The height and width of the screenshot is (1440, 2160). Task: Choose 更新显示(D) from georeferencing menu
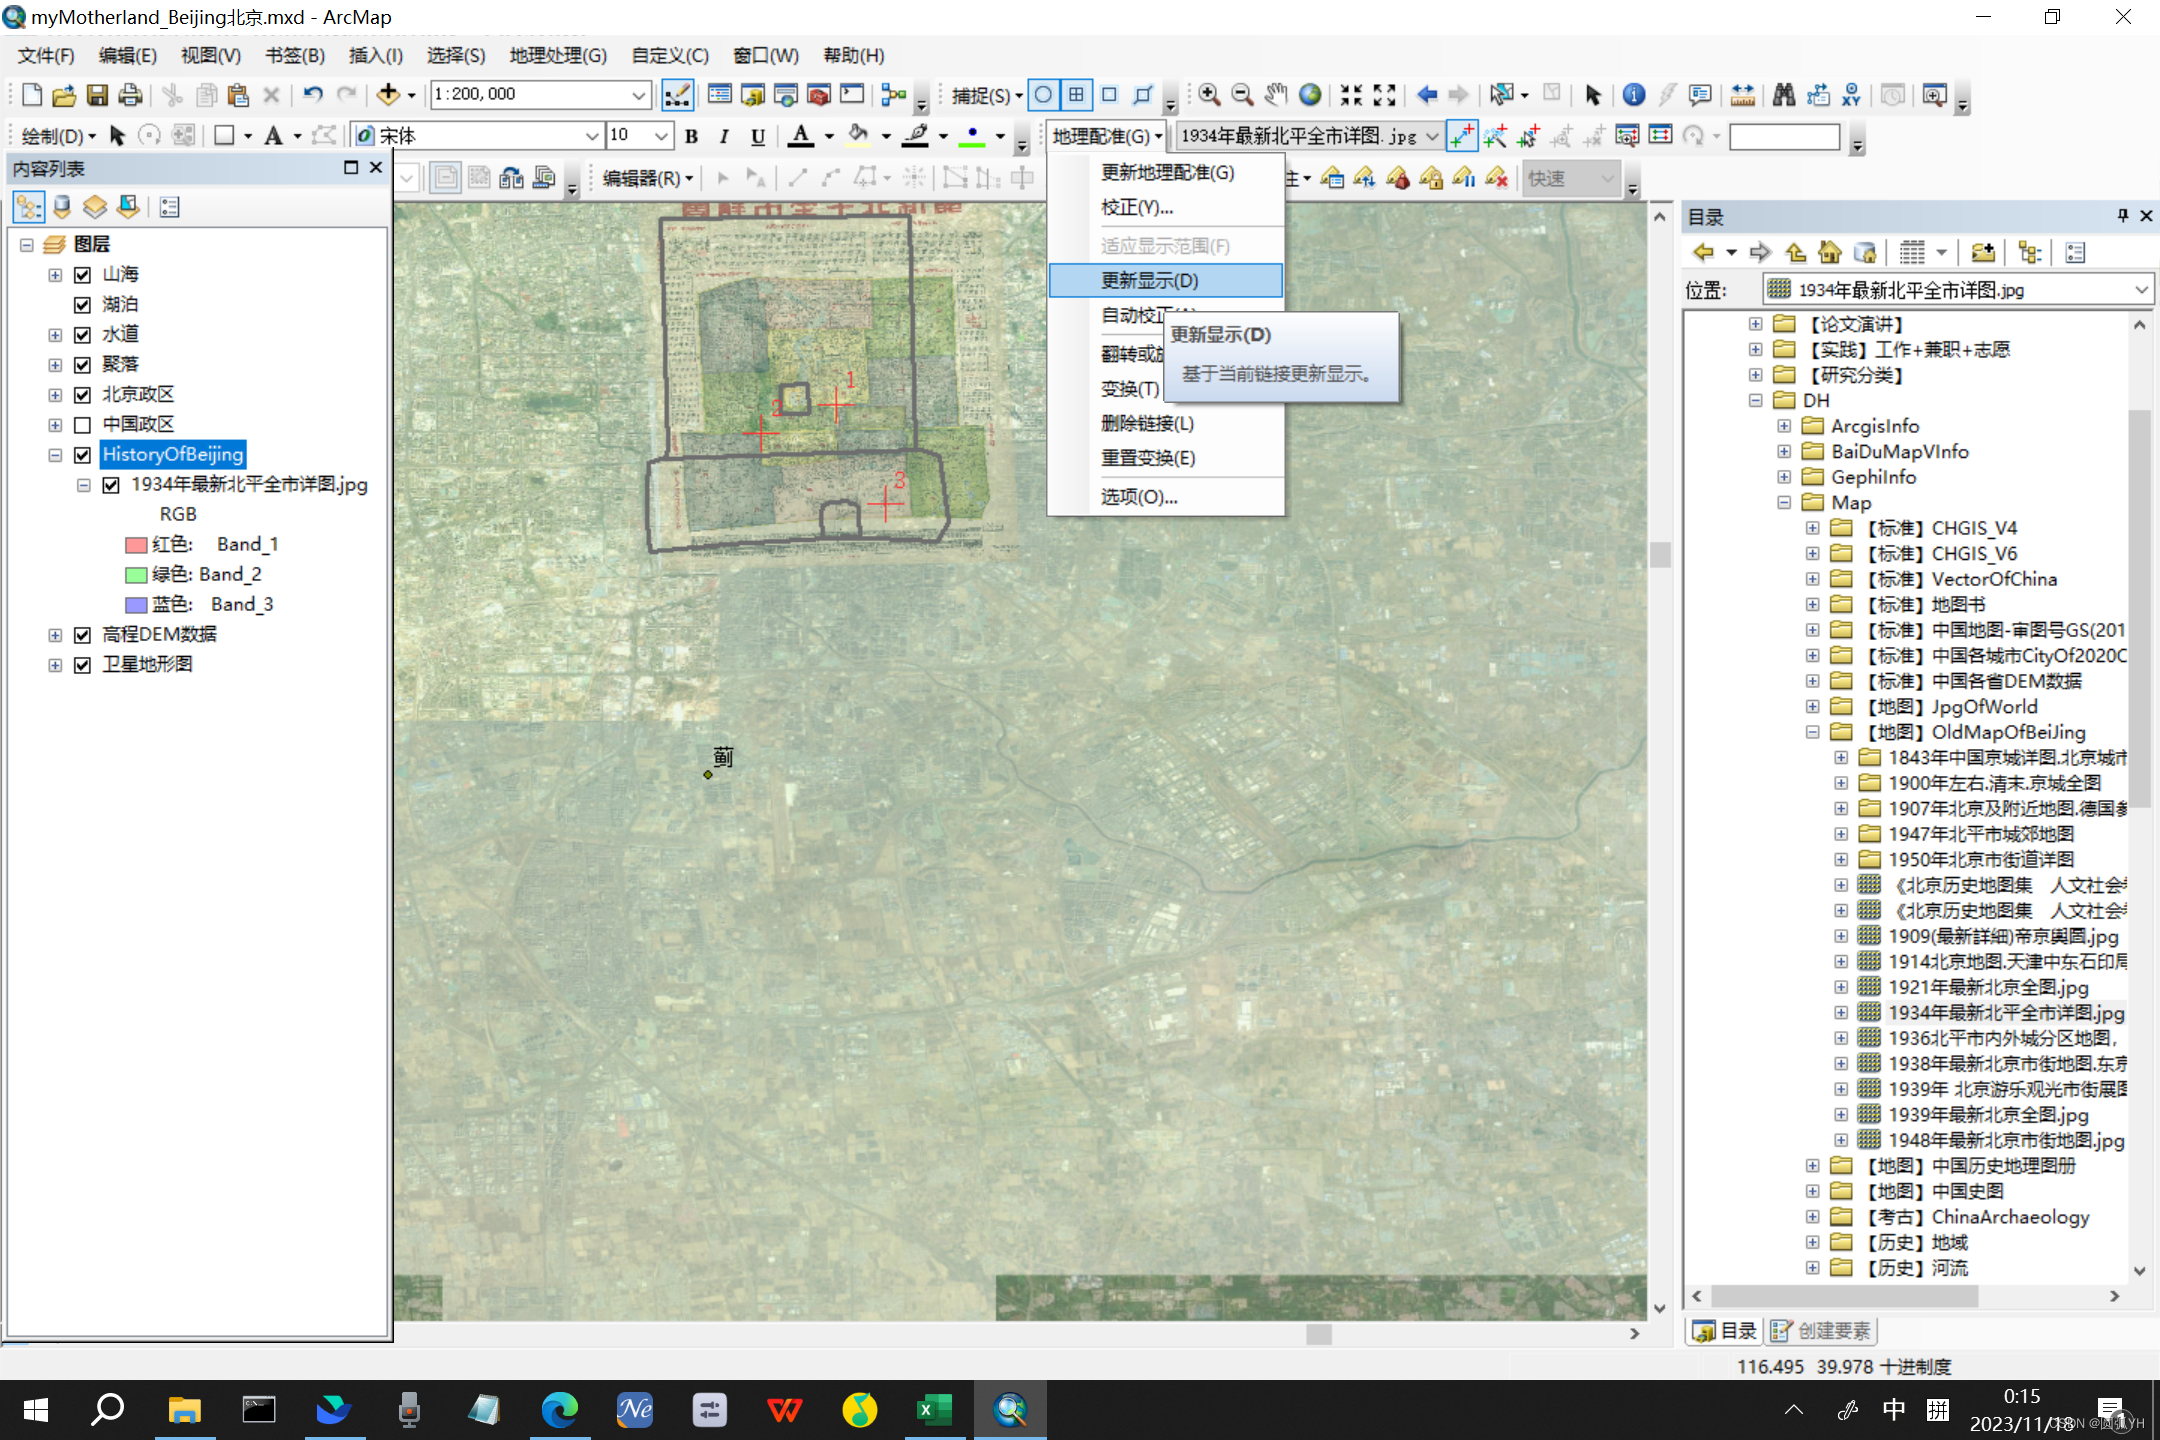coord(1150,280)
